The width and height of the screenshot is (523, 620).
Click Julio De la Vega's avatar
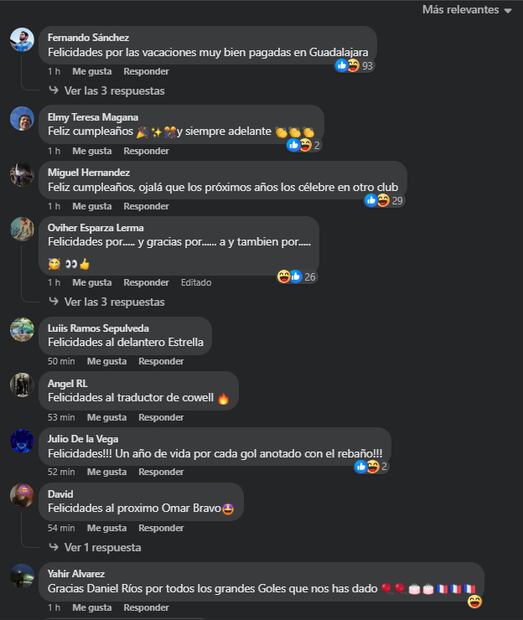tap(22, 440)
